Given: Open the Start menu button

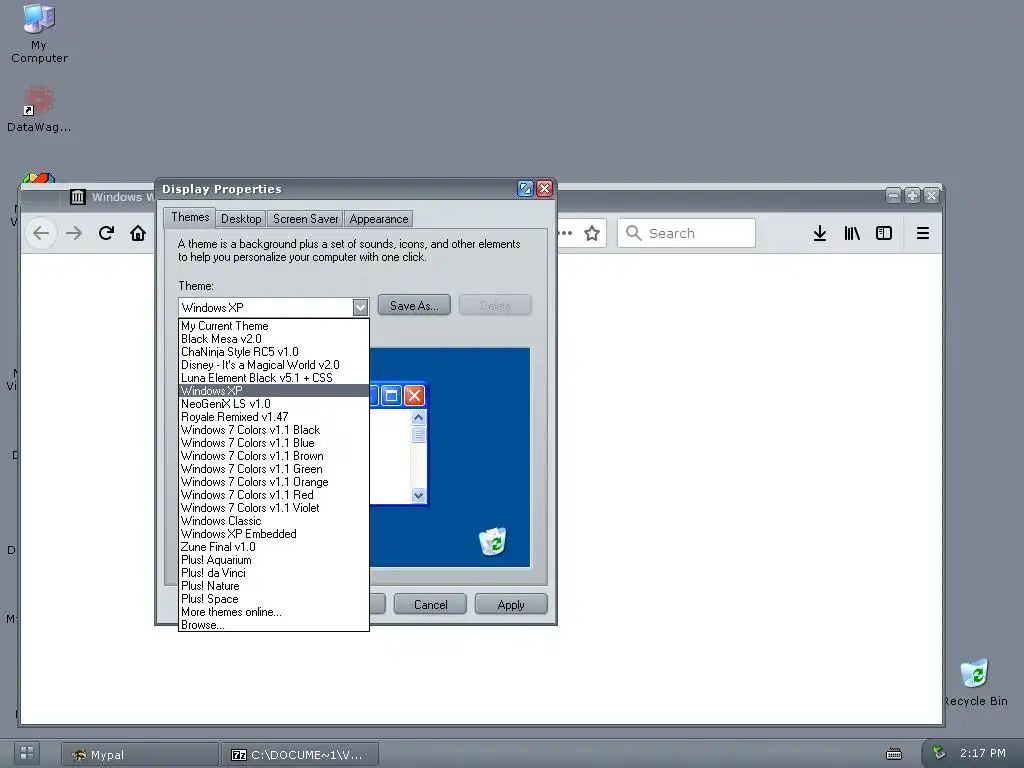Looking at the screenshot, I should tap(27, 753).
